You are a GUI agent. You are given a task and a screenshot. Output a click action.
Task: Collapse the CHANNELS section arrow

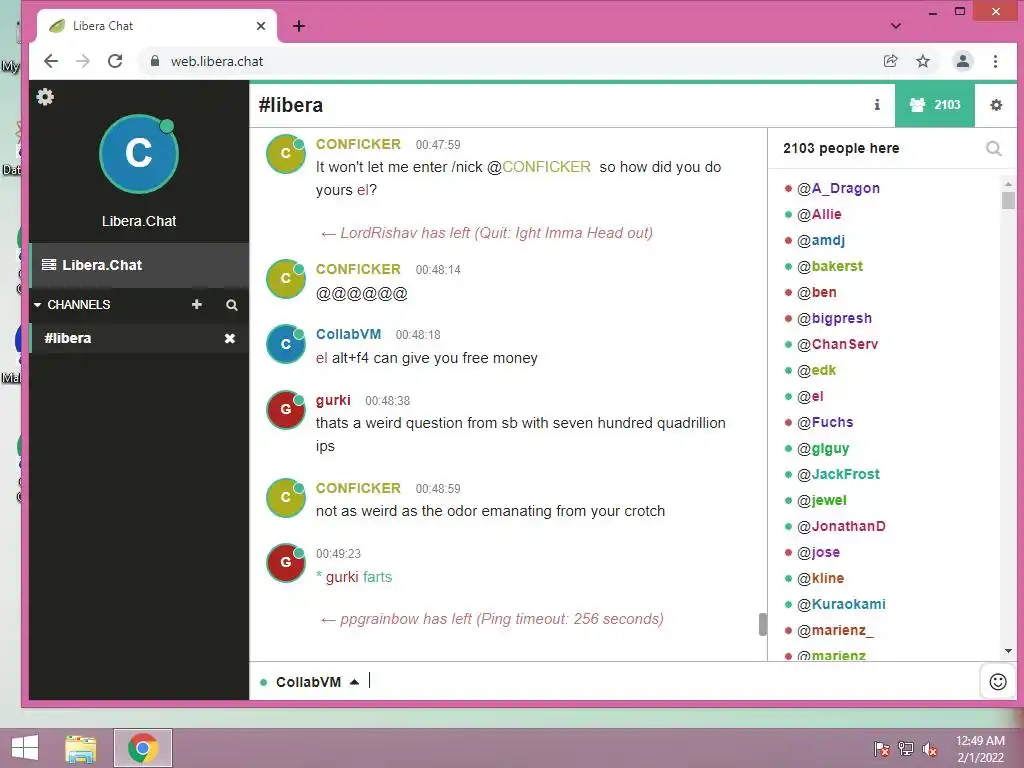[37, 305]
